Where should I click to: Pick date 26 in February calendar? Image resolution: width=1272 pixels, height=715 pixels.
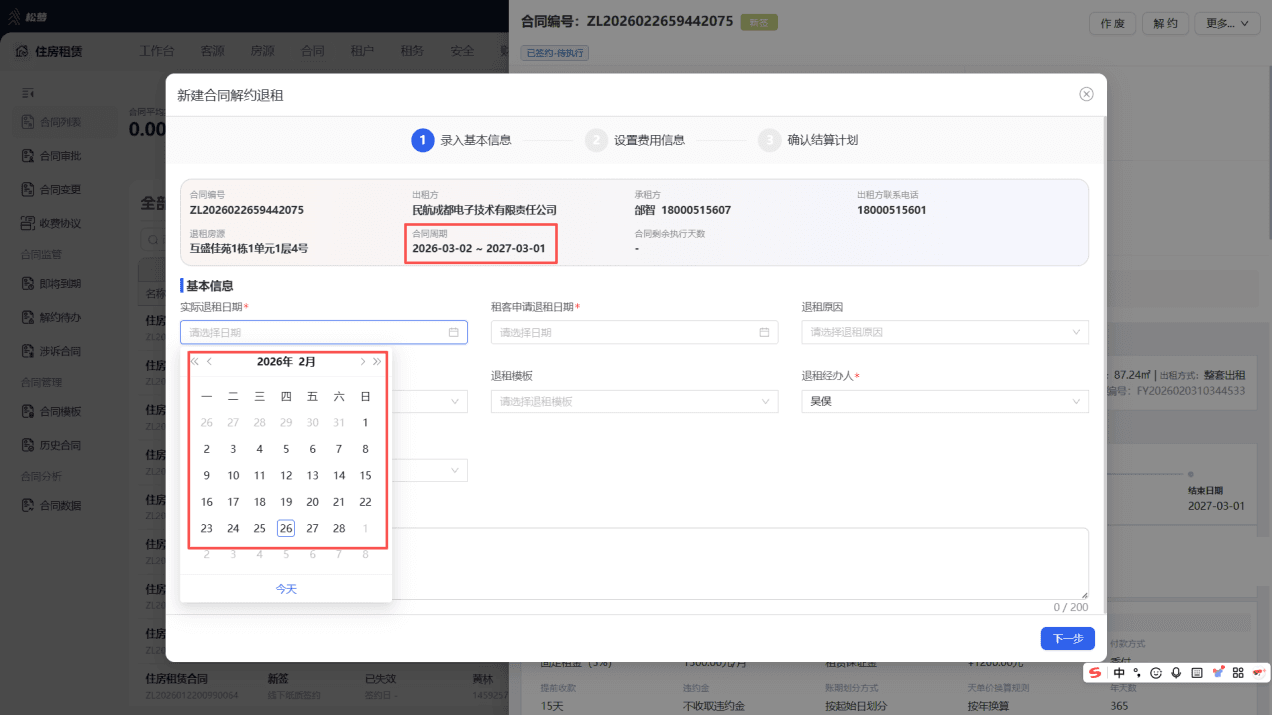click(286, 528)
